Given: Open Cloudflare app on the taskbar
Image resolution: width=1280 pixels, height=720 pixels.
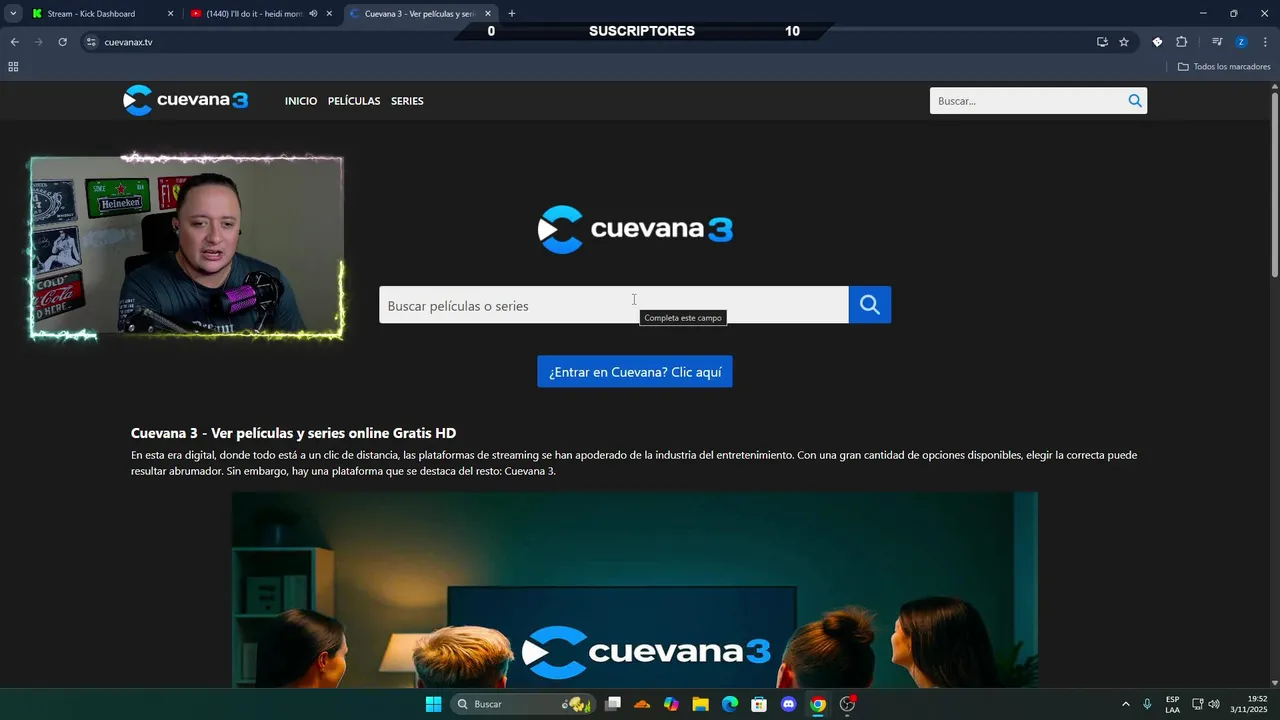Looking at the screenshot, I should click(642, 704).
